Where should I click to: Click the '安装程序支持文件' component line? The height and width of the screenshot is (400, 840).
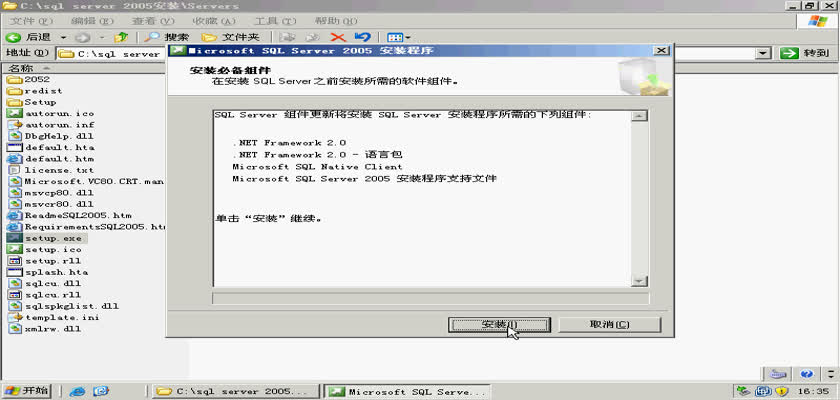click(364, 179)
